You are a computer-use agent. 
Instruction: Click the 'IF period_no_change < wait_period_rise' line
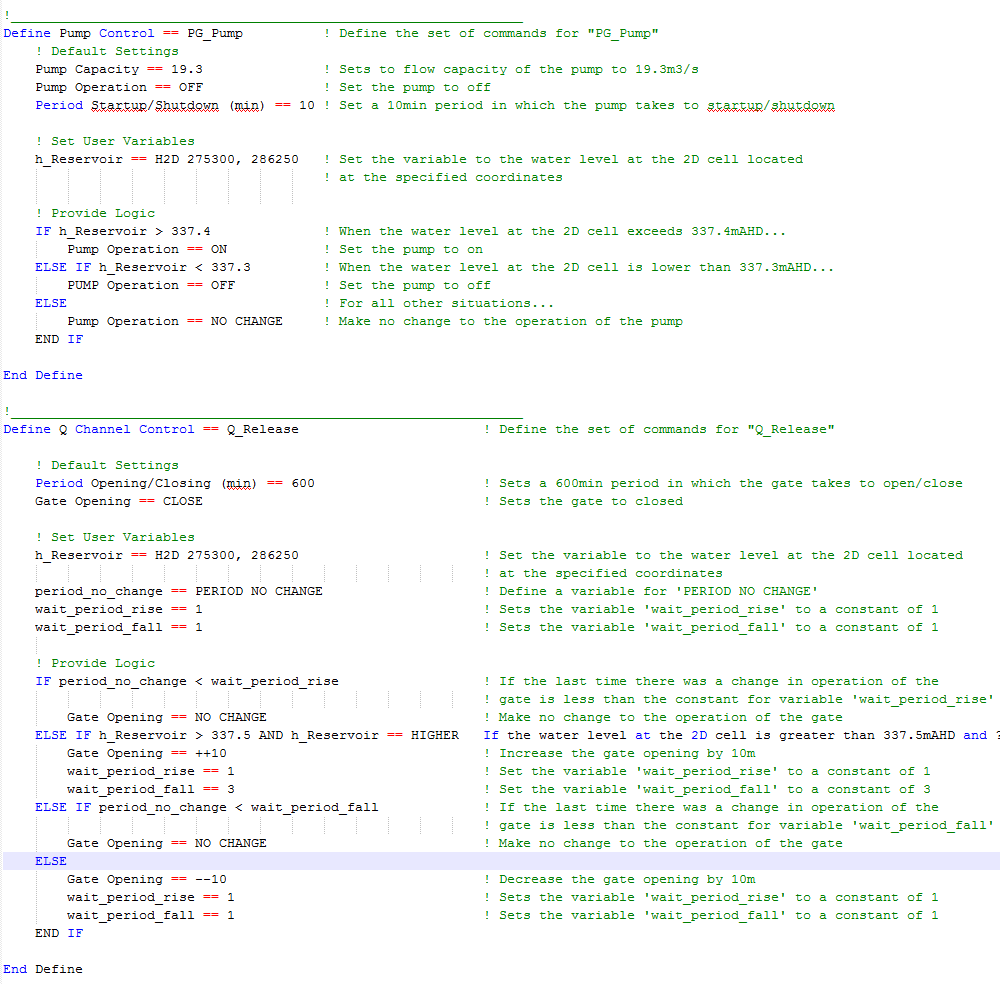click(x=187, y=681)
